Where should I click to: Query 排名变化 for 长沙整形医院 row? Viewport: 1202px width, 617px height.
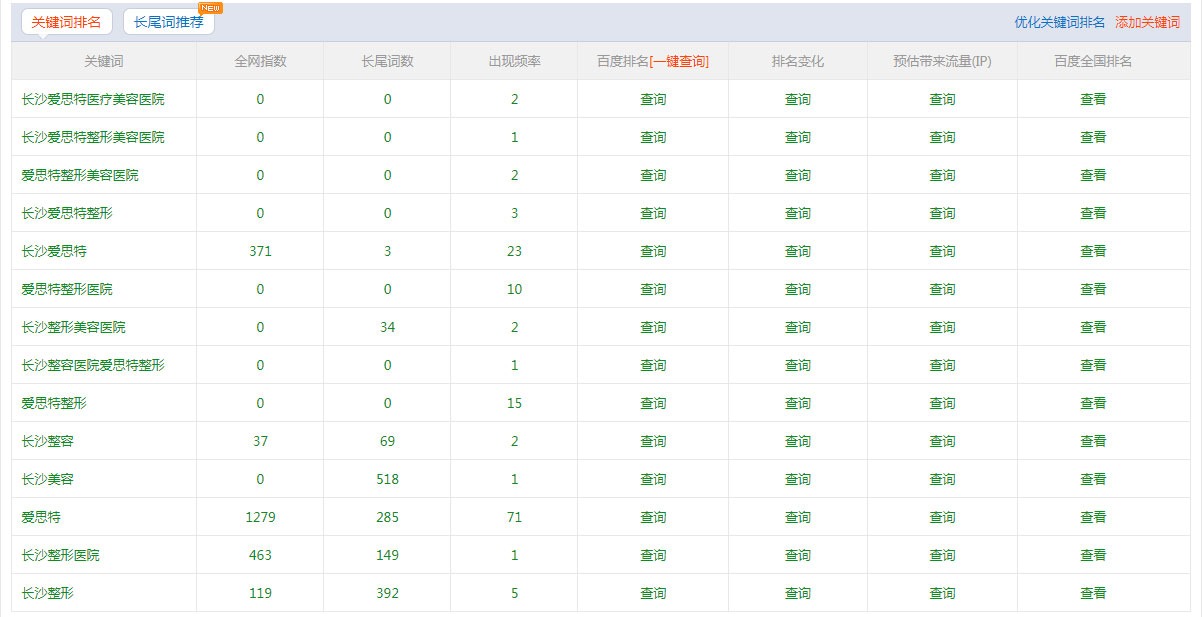coord(798,555)
